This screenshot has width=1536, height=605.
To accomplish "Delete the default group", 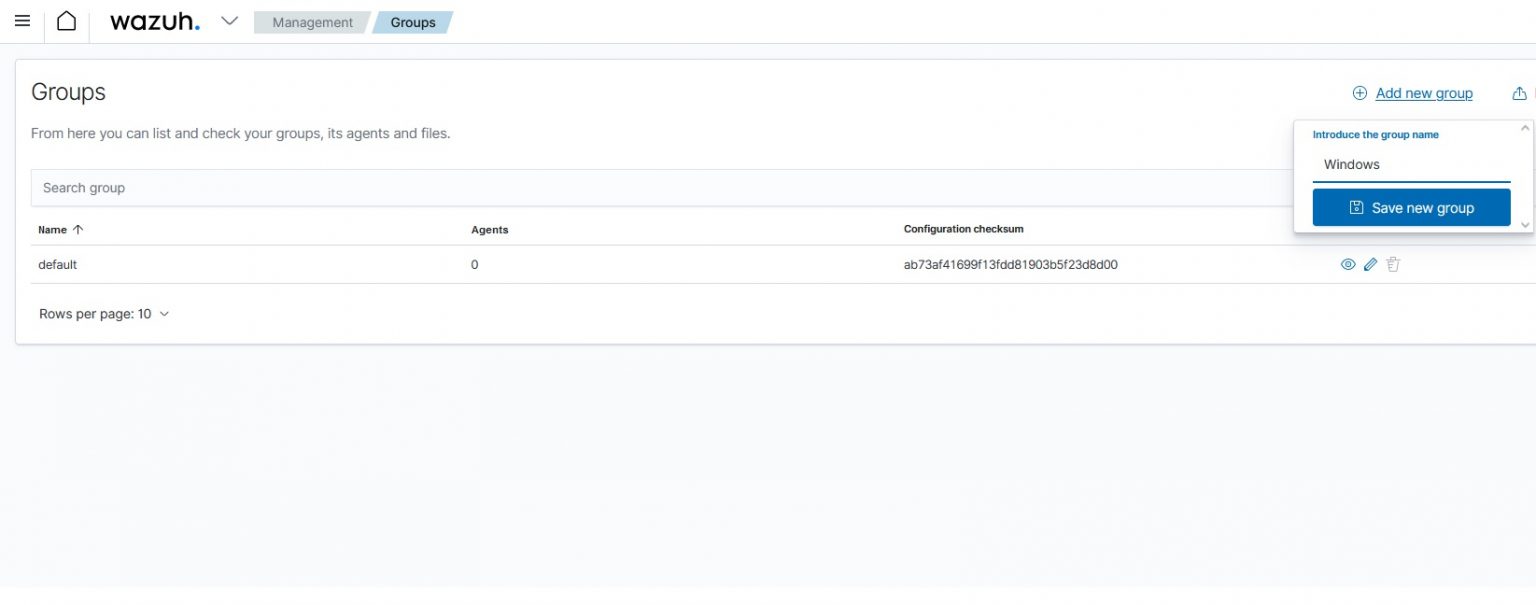I will (x=1393, y=264).
